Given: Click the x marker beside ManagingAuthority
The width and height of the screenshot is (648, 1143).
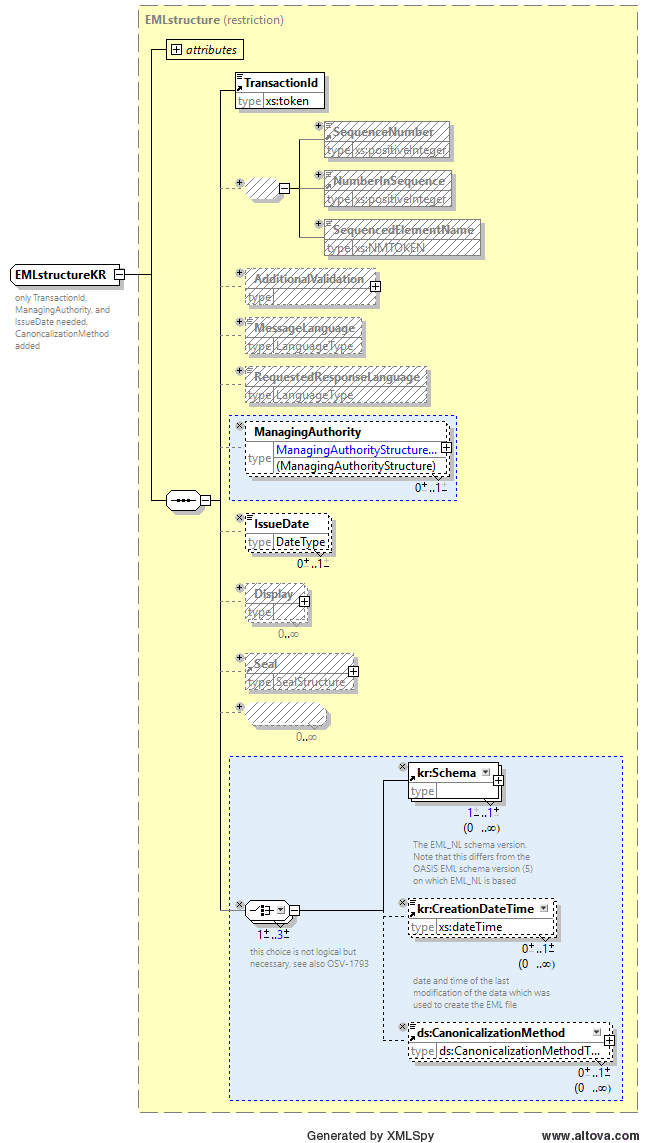Looking at the screenshot, I should (x=240, y=425).
